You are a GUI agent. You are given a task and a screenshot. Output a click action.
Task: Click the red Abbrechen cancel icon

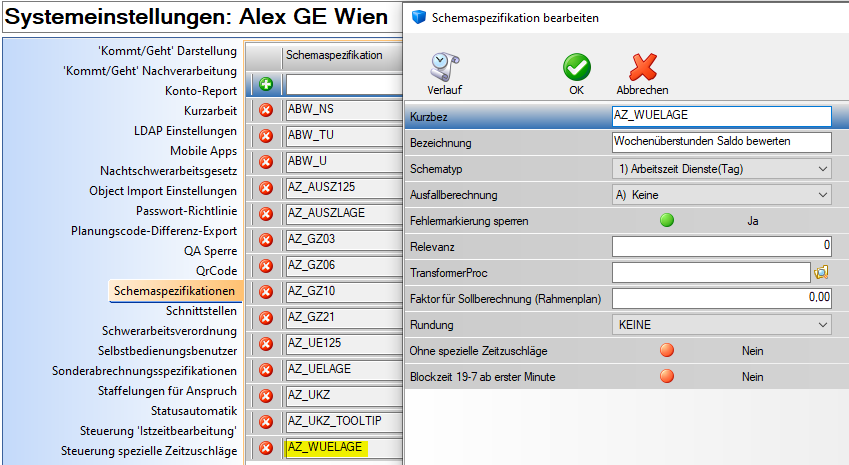point(642,68)
